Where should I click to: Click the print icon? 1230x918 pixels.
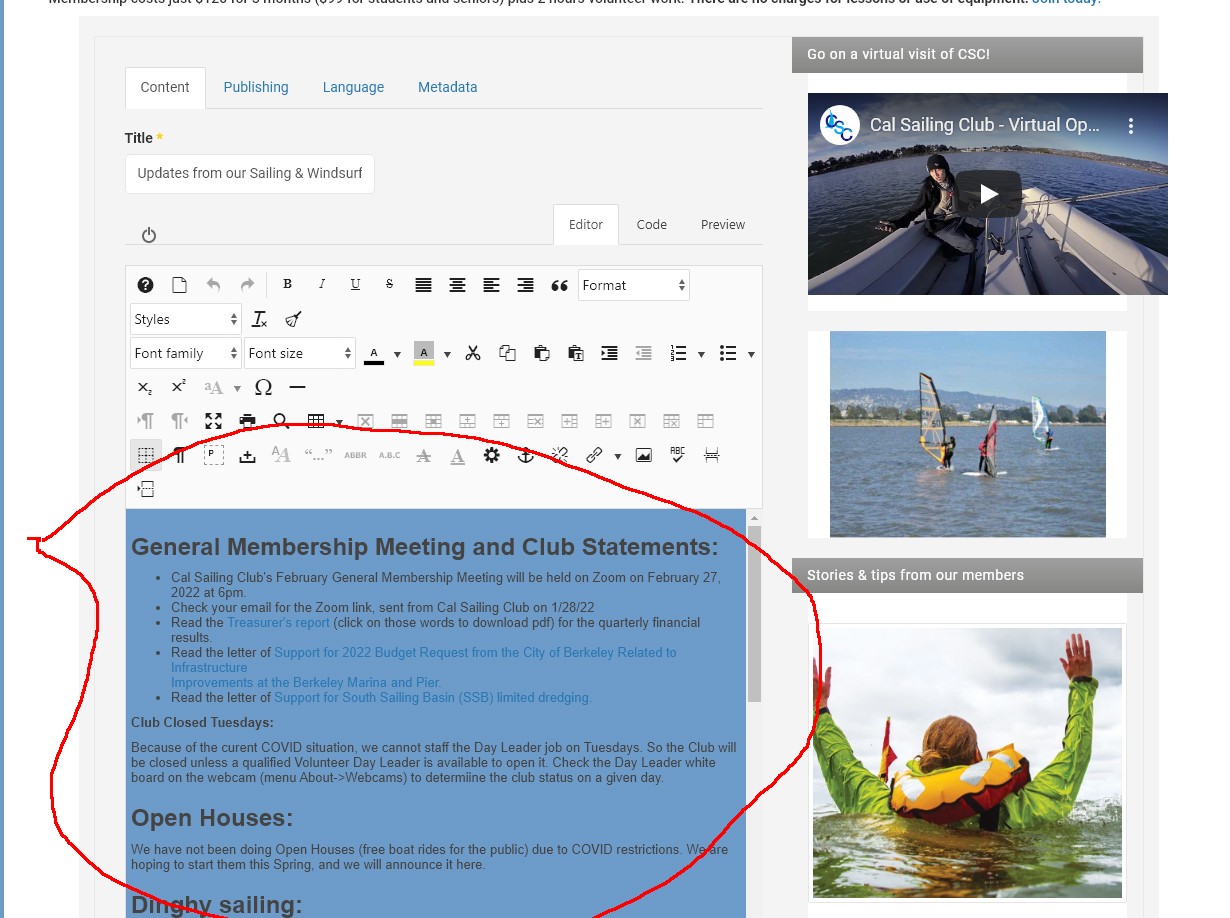tap(247, 421)
